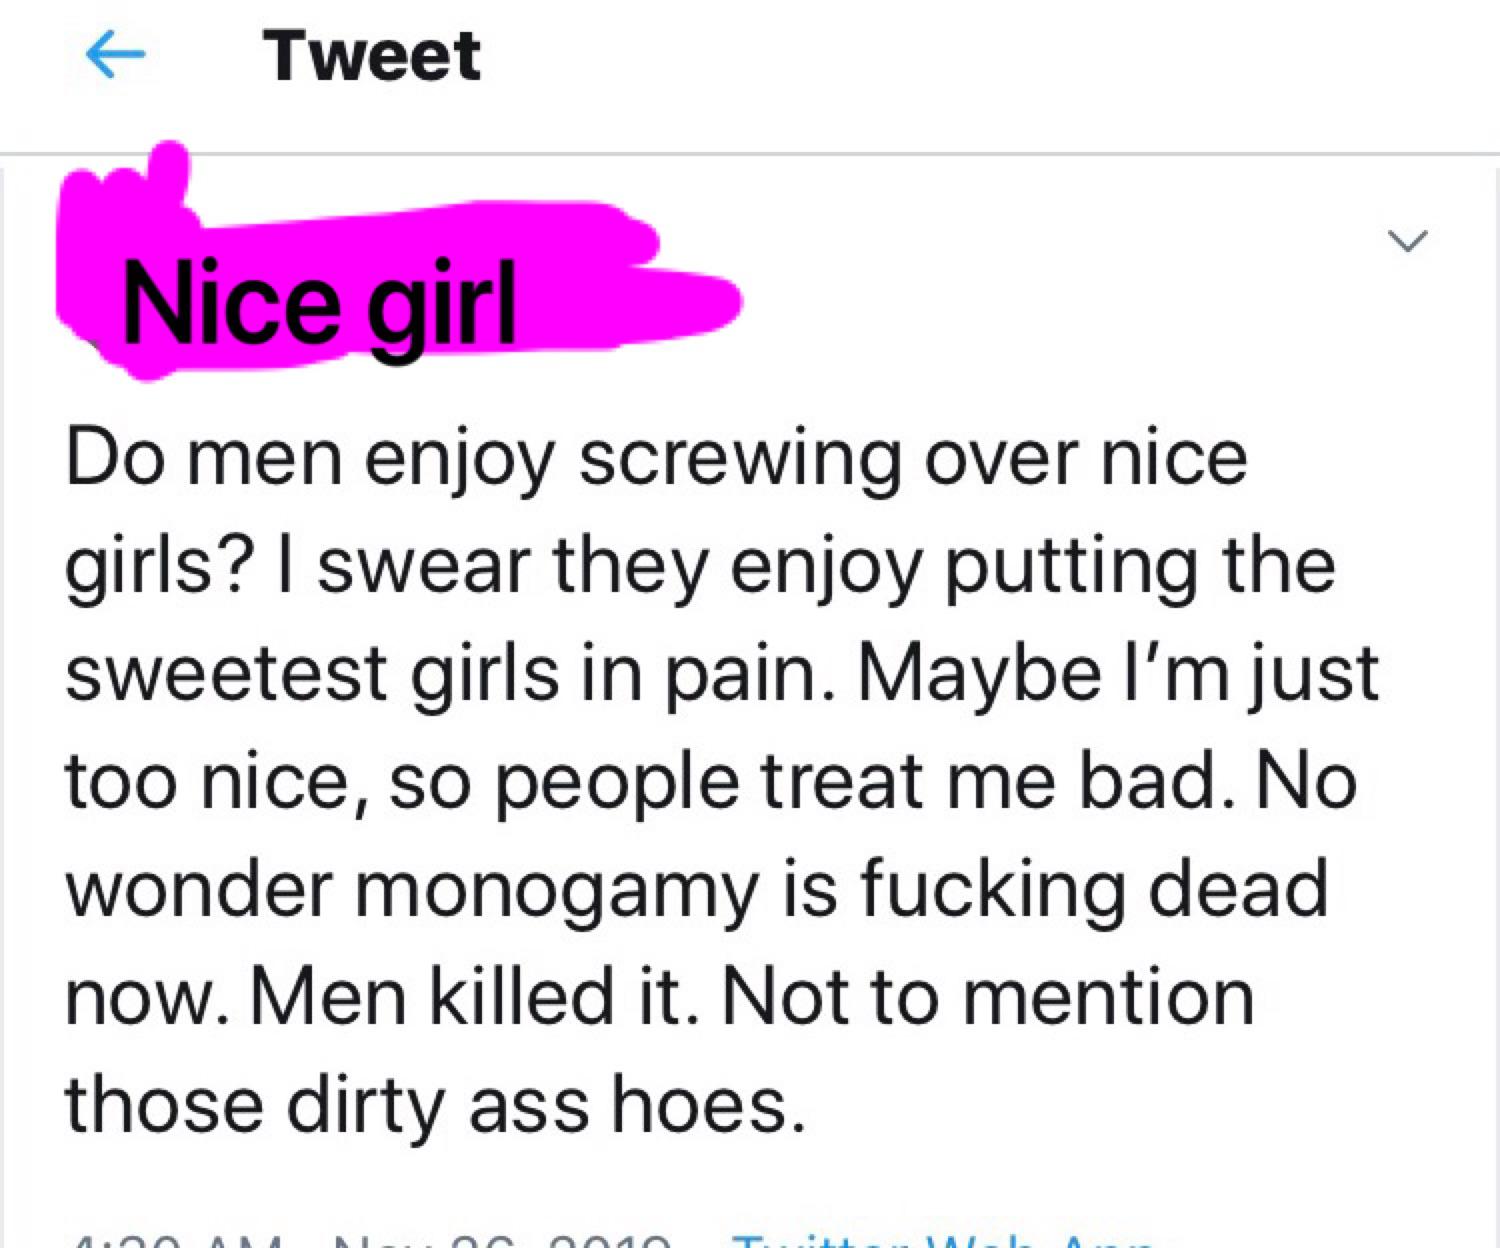Click the first line "Do men enjoy screwing"

click(482, 460)
